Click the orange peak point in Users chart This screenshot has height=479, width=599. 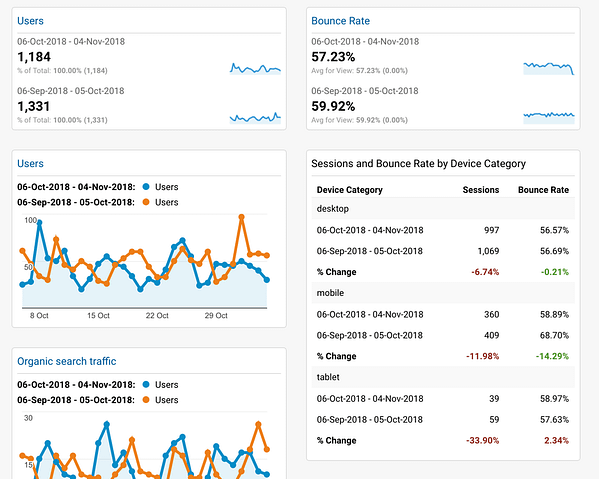[241, 217]
